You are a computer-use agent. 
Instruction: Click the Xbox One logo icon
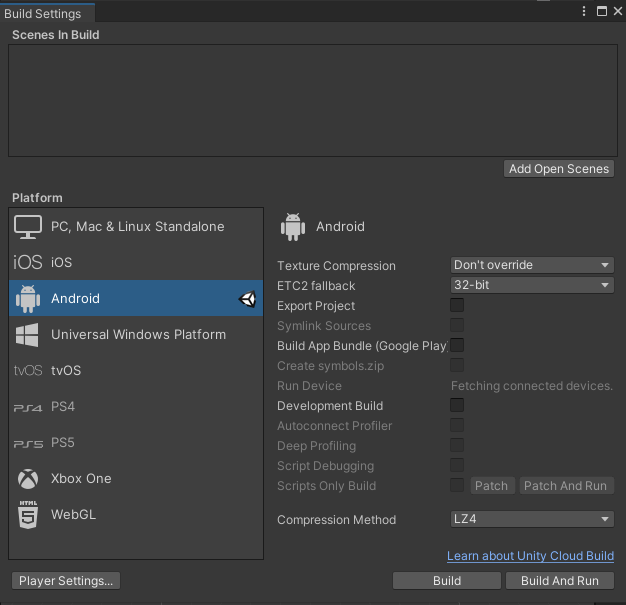coord(28,479)
